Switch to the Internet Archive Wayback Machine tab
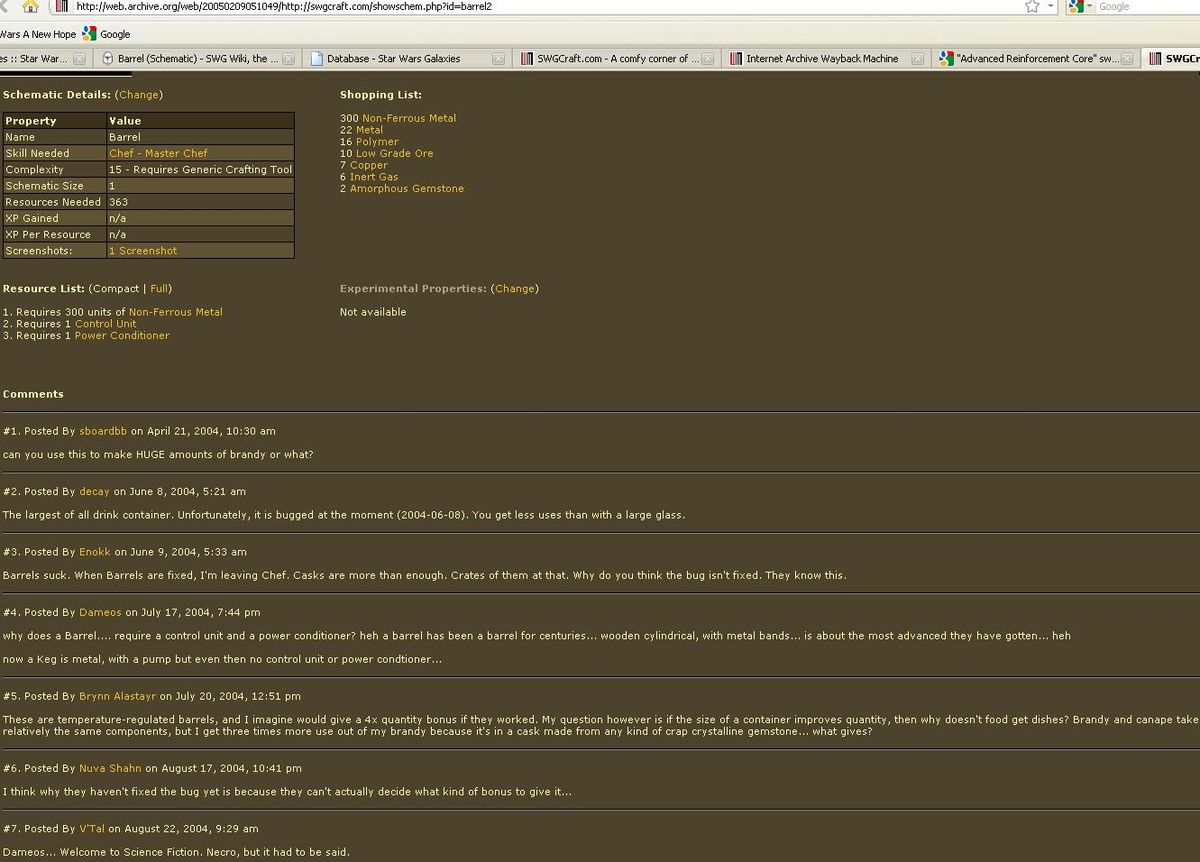 coord(821,59)
